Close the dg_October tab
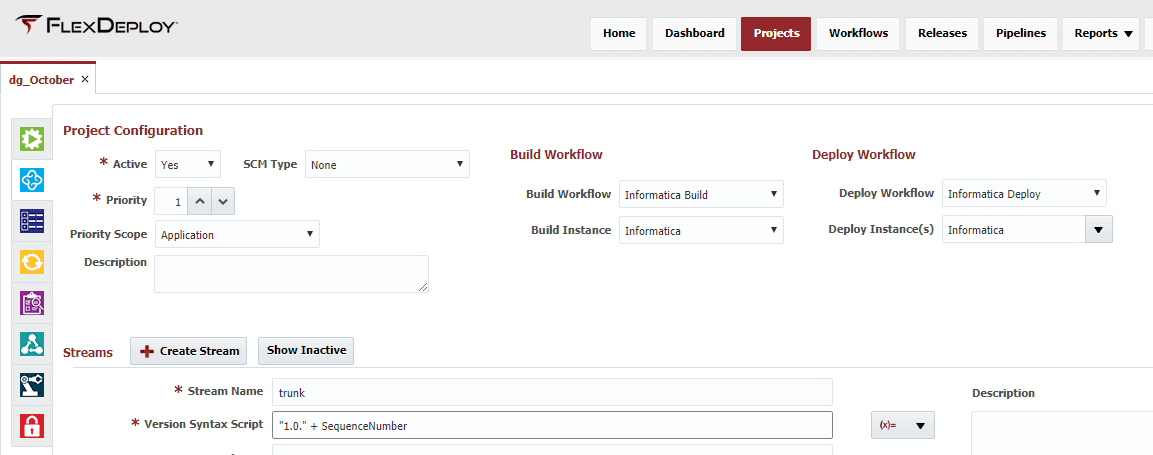 click(85, 79)
